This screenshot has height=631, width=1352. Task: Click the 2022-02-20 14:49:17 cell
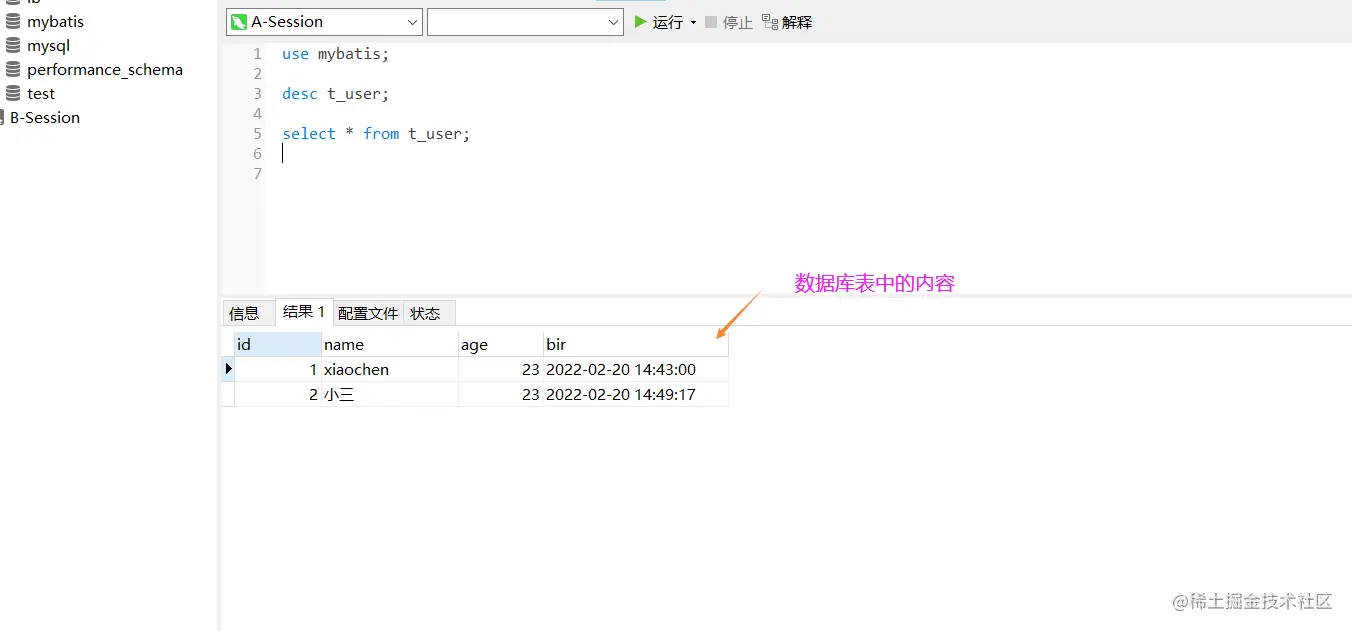coord(636,394)
